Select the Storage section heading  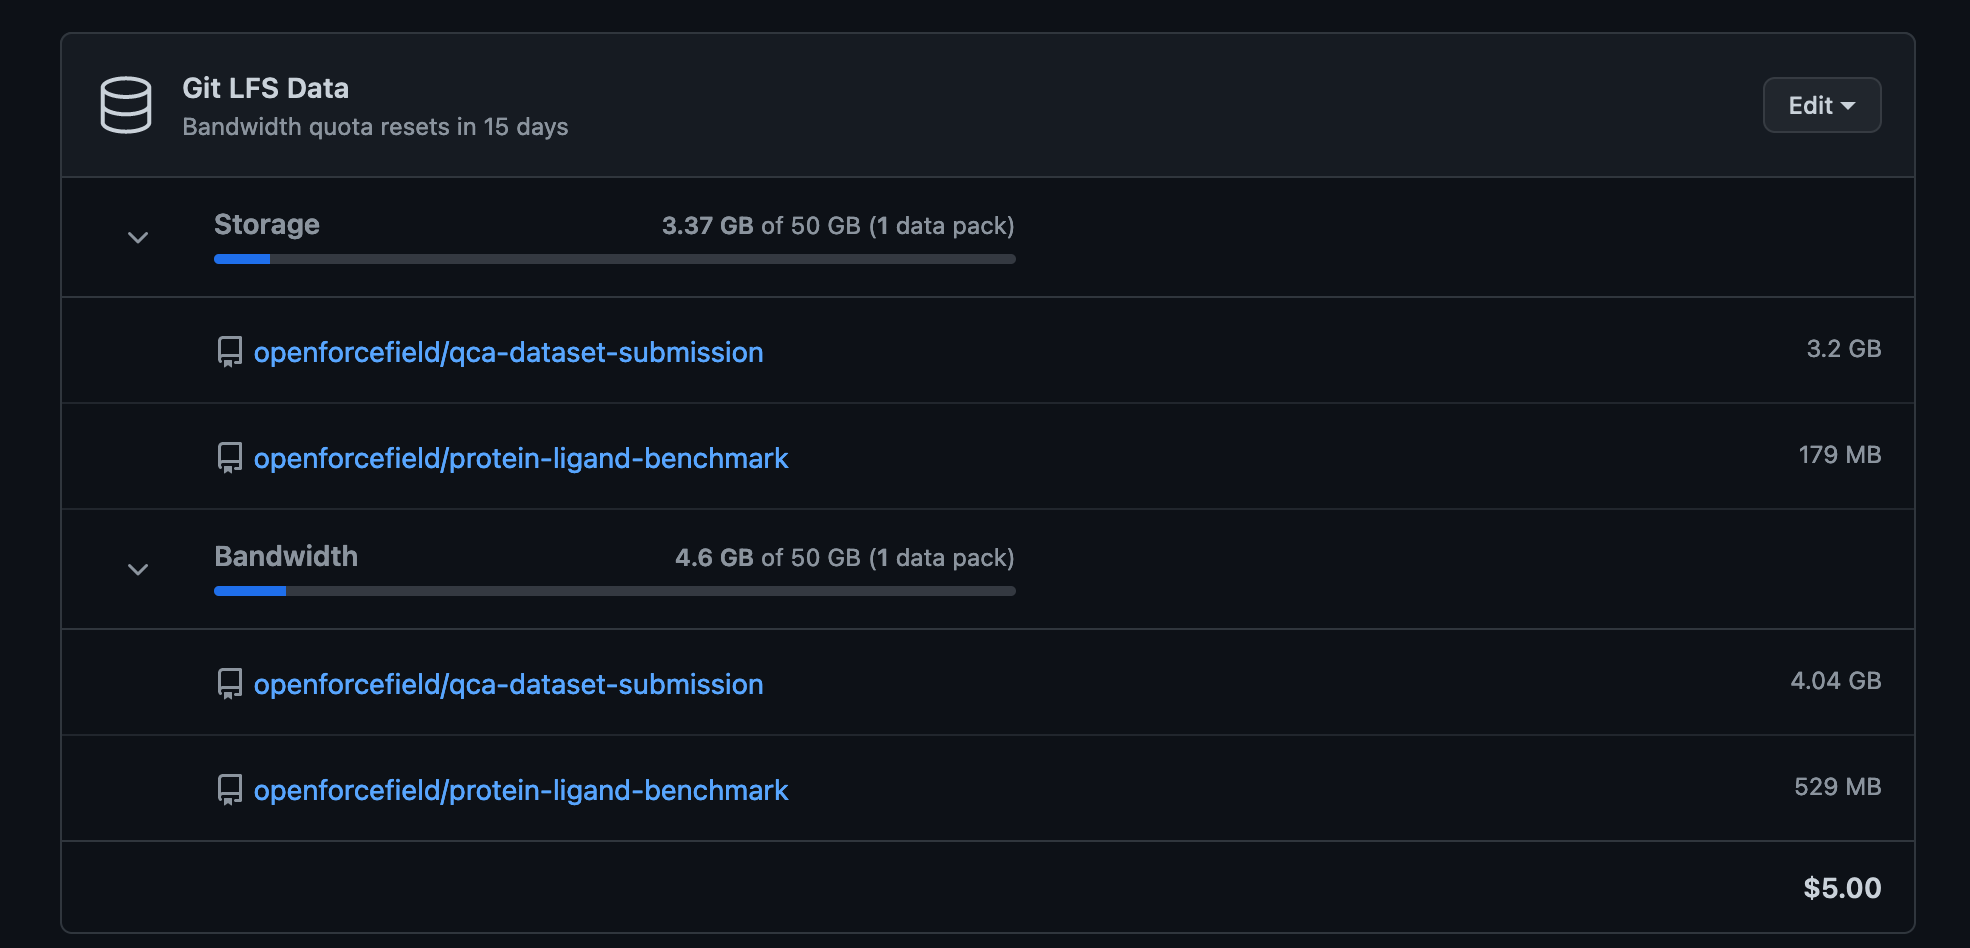point(266,224)
